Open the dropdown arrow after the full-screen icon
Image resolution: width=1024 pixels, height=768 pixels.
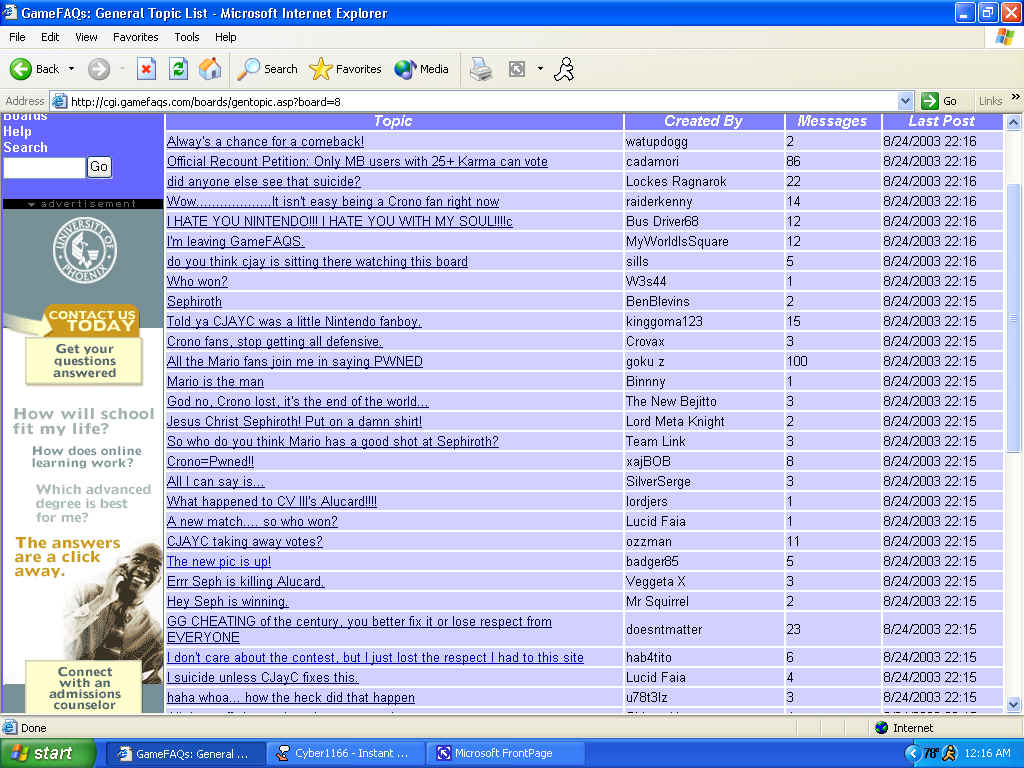(x=540, y=69)
